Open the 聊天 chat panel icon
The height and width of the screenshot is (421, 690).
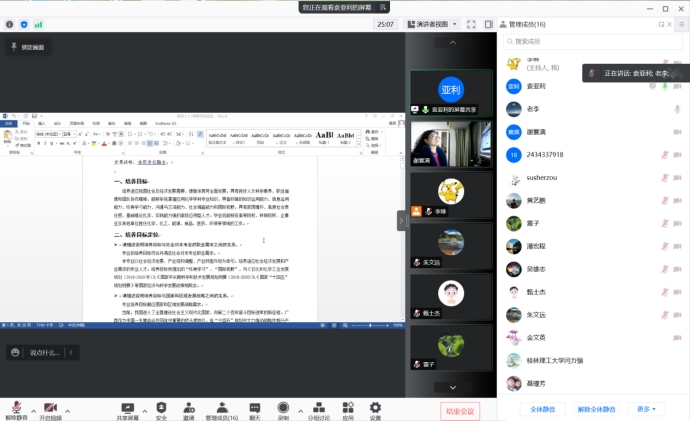254,407
